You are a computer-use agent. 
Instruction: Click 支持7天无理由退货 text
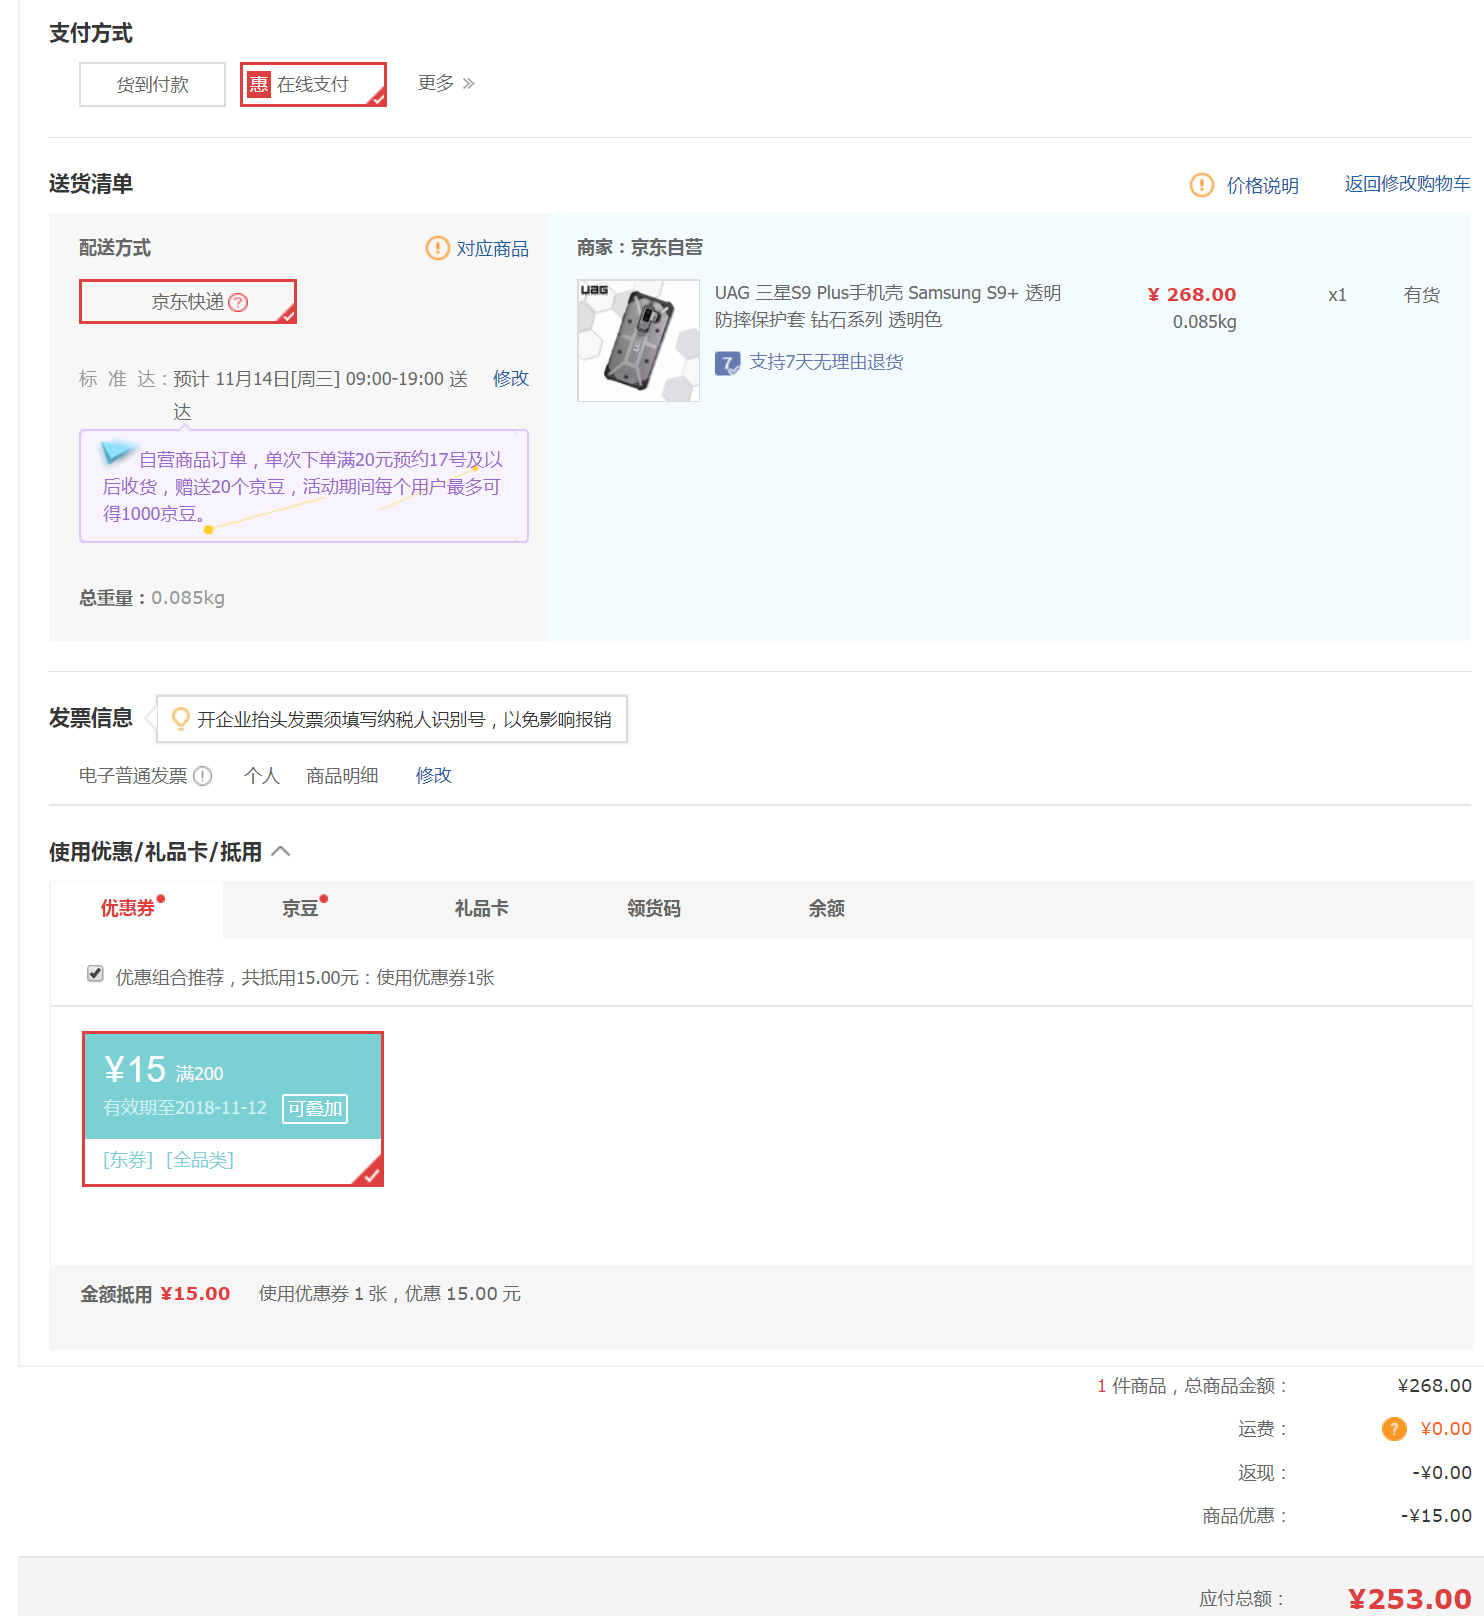tap(826, 362)
